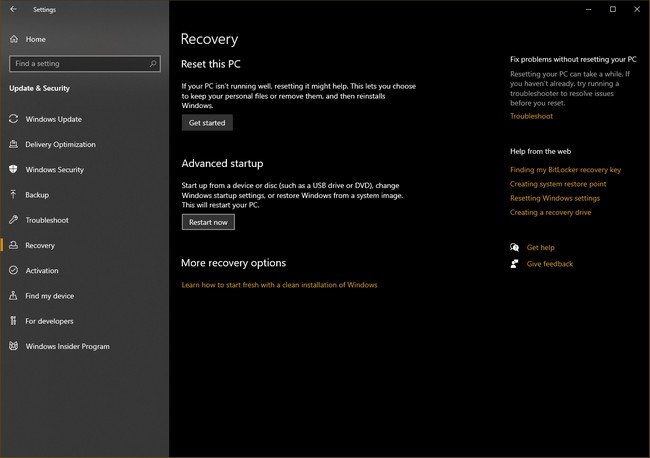Image resolution: width=650 pixels, height=458 pixels.
Task: Open the Windows Insider Program page
Action: (67, 346)
